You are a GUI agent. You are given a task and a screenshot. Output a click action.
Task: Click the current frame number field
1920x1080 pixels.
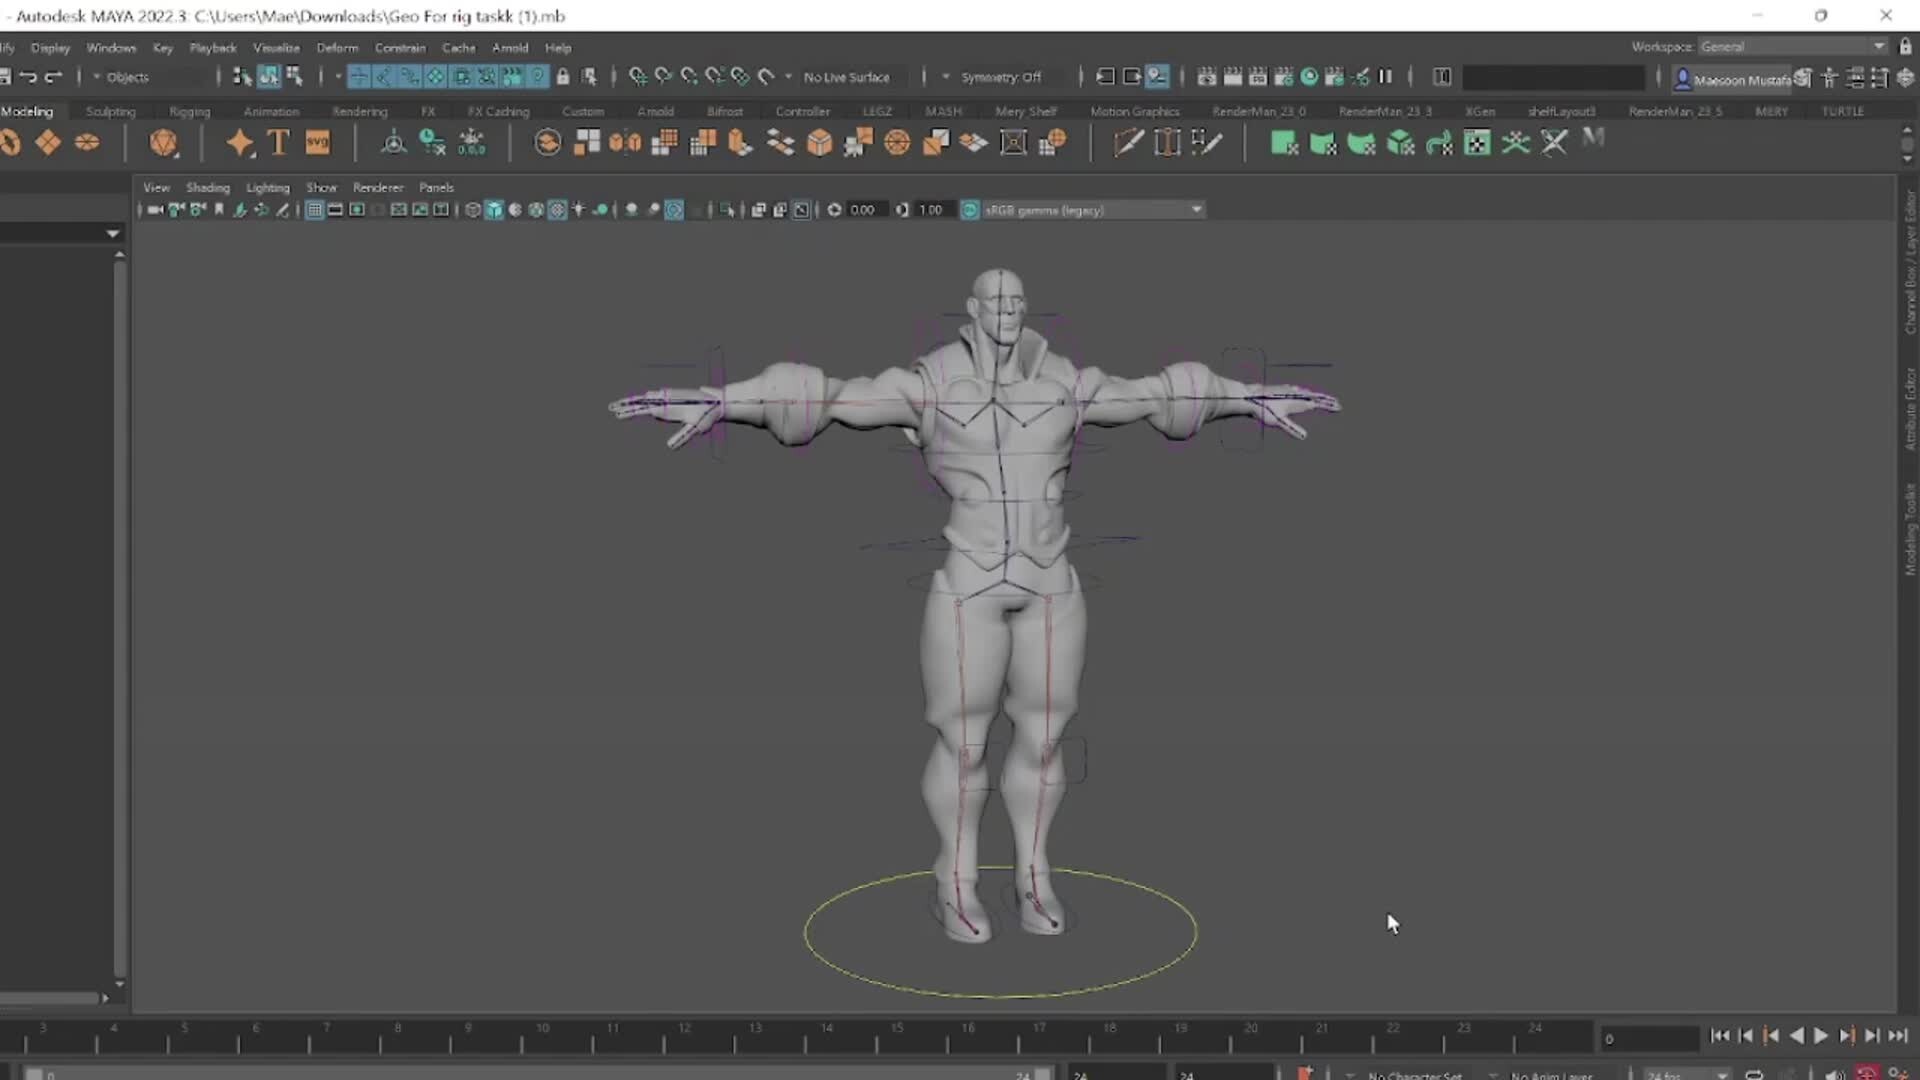pos(1647,1039)
